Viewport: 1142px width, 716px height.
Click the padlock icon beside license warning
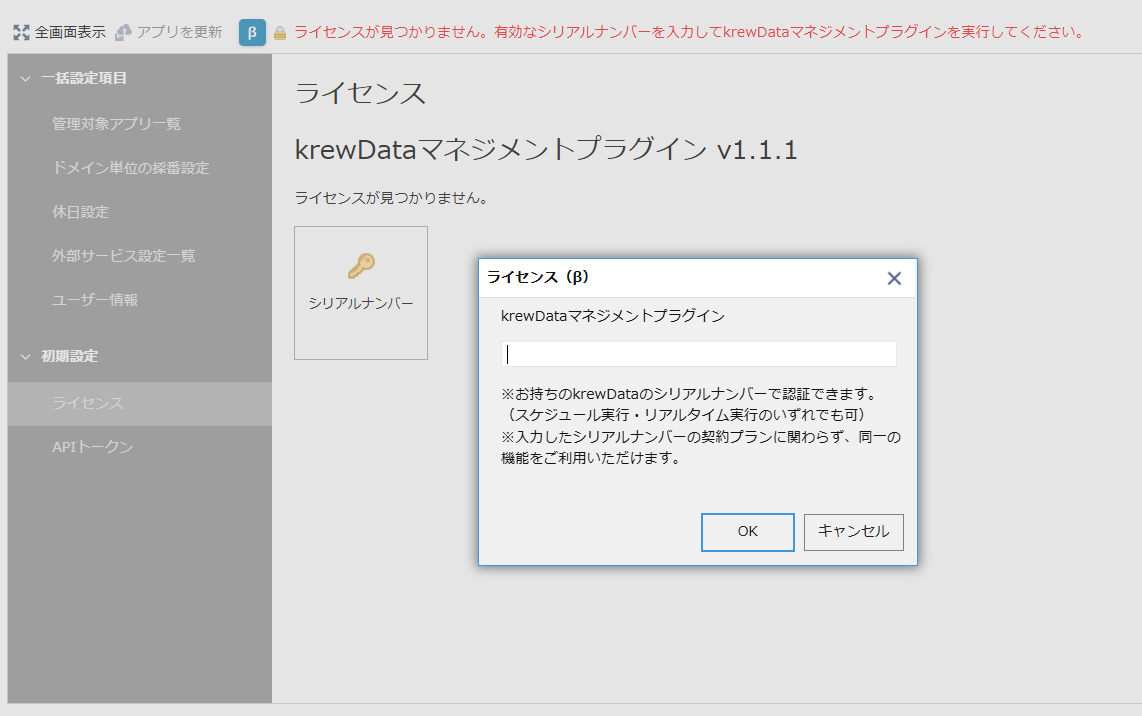coord(280,33)
